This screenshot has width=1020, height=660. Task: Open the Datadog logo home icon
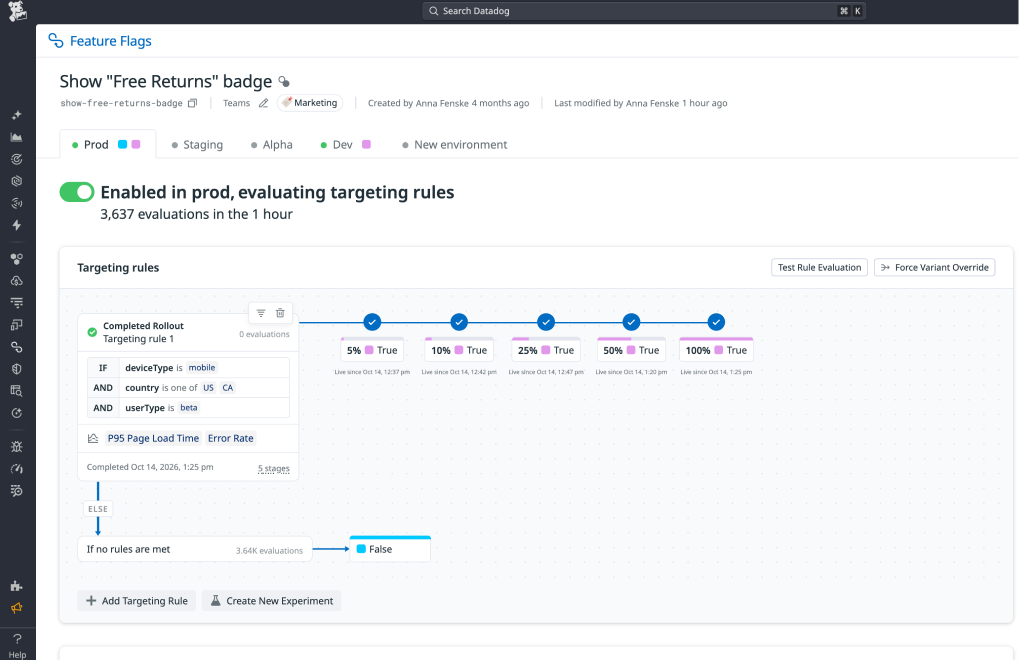(x=18, y=11)
